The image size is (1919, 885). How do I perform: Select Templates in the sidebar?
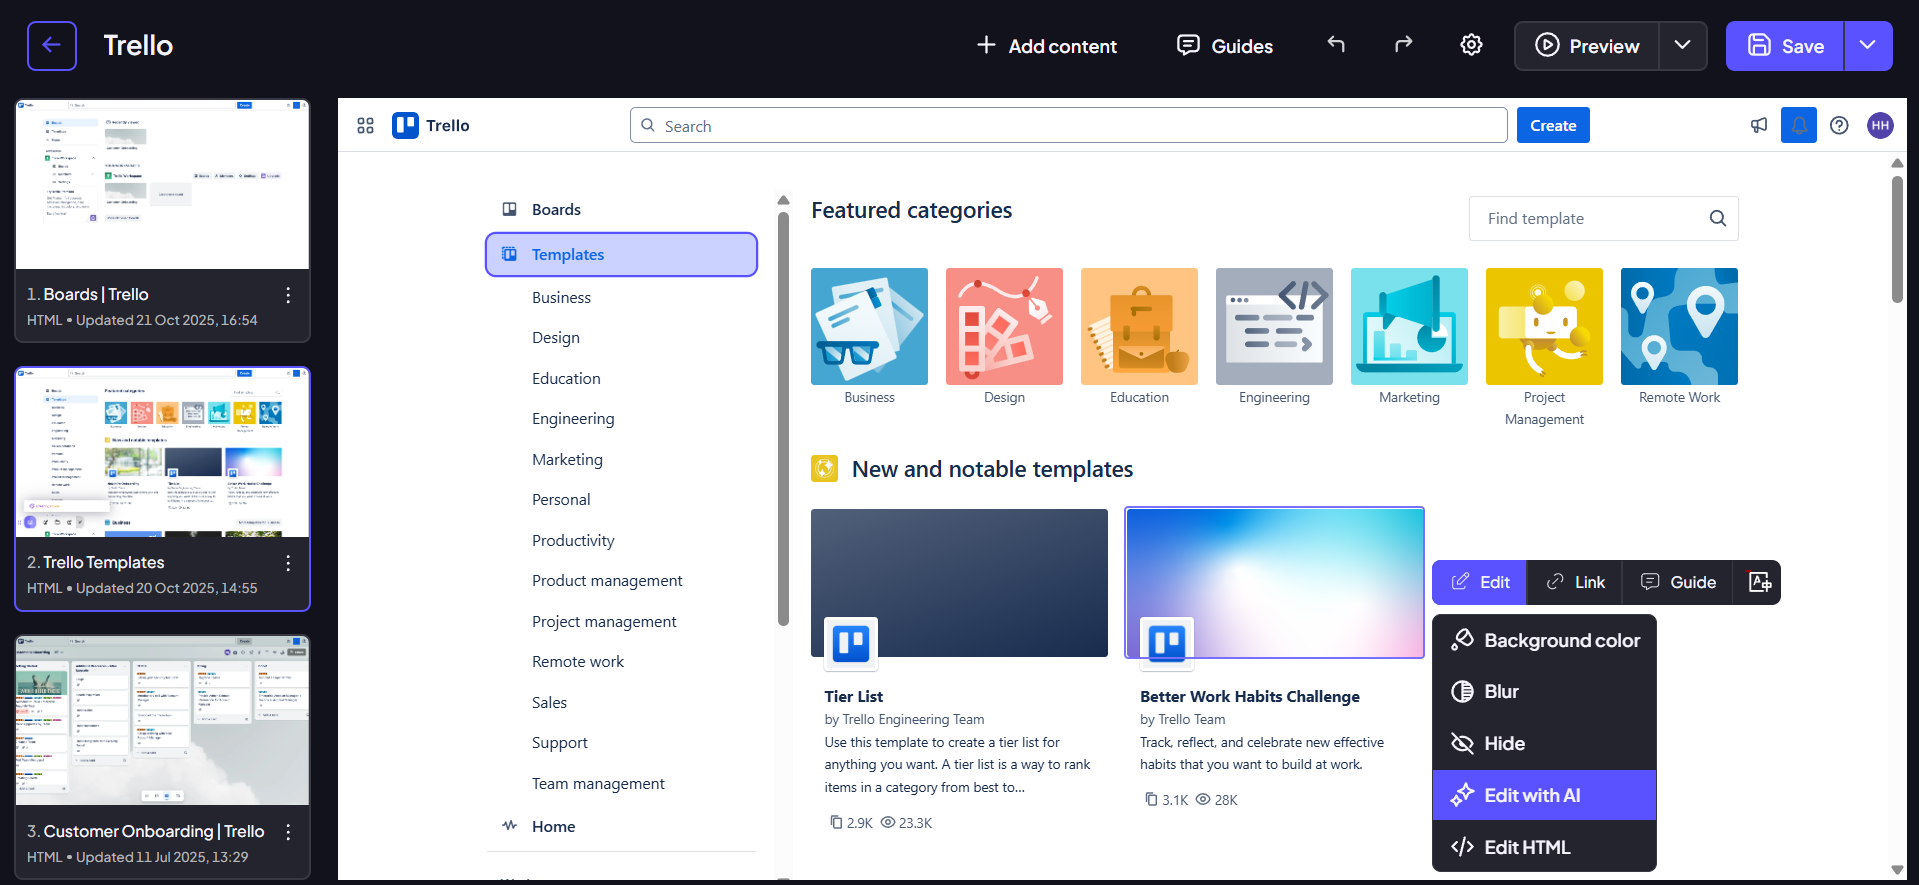click(621, 255)
